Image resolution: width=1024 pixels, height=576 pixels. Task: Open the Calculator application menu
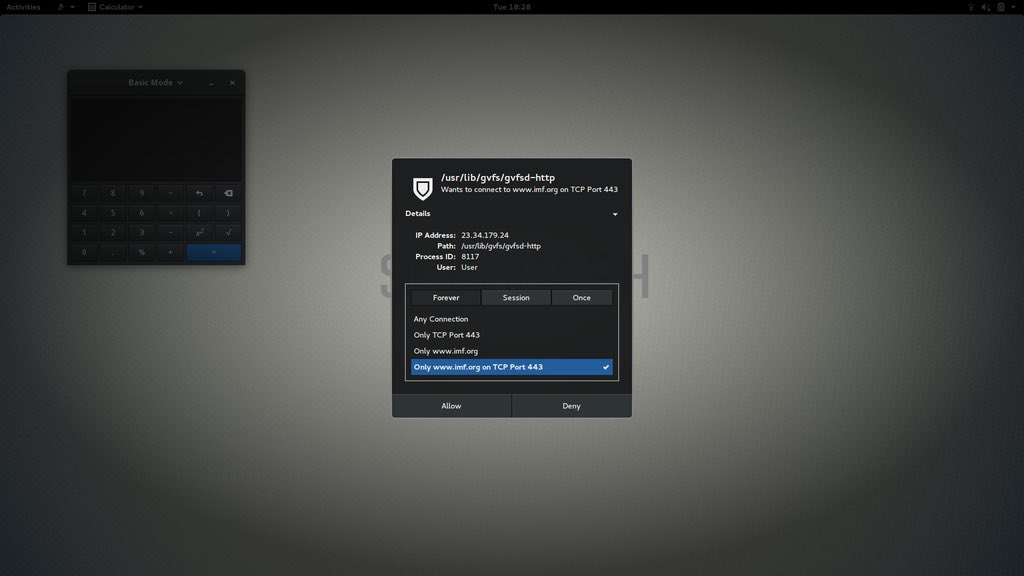pos(113,7)
